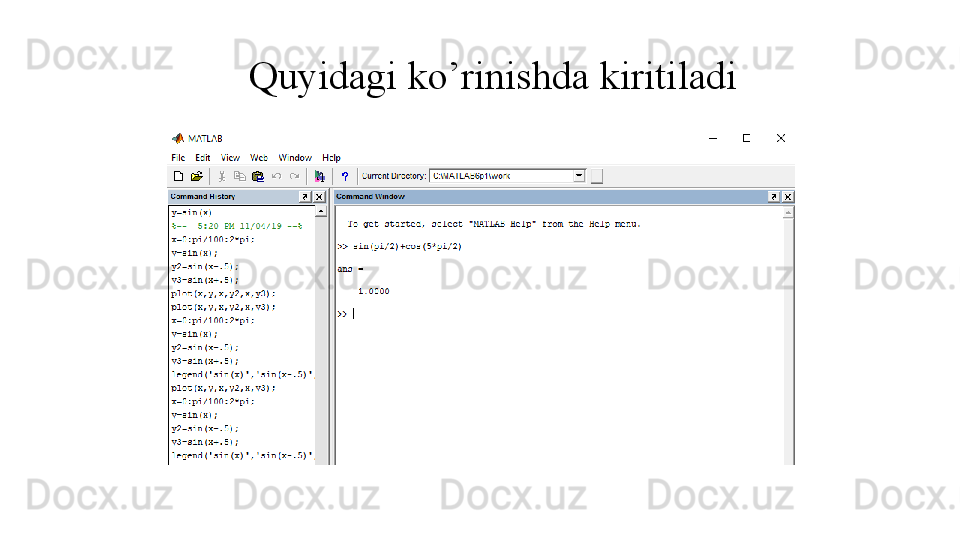Undock the Command History panel

click(305, 197)
